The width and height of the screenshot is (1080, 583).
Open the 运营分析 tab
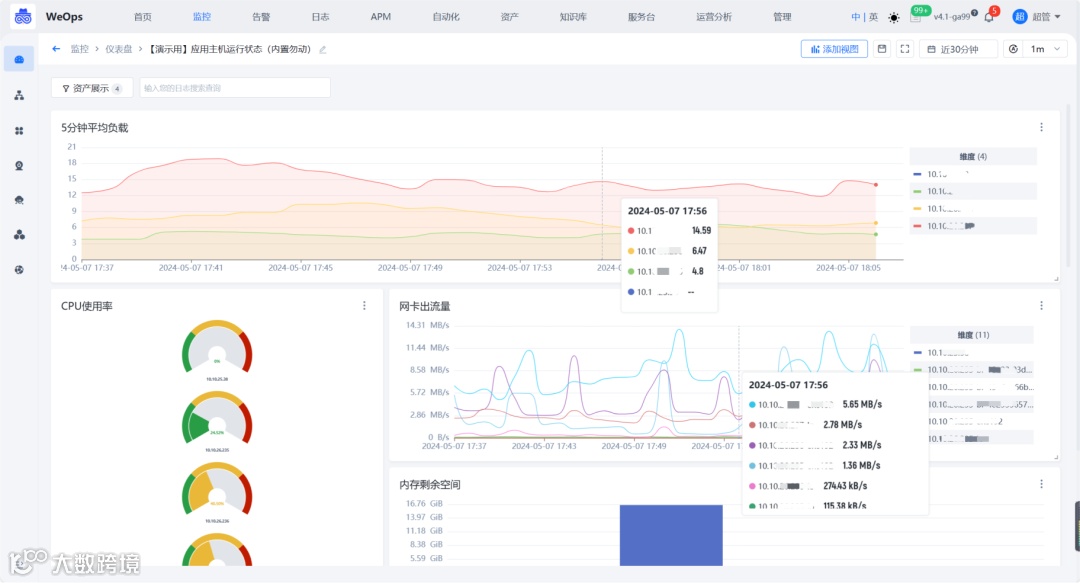tap(714, 17)
